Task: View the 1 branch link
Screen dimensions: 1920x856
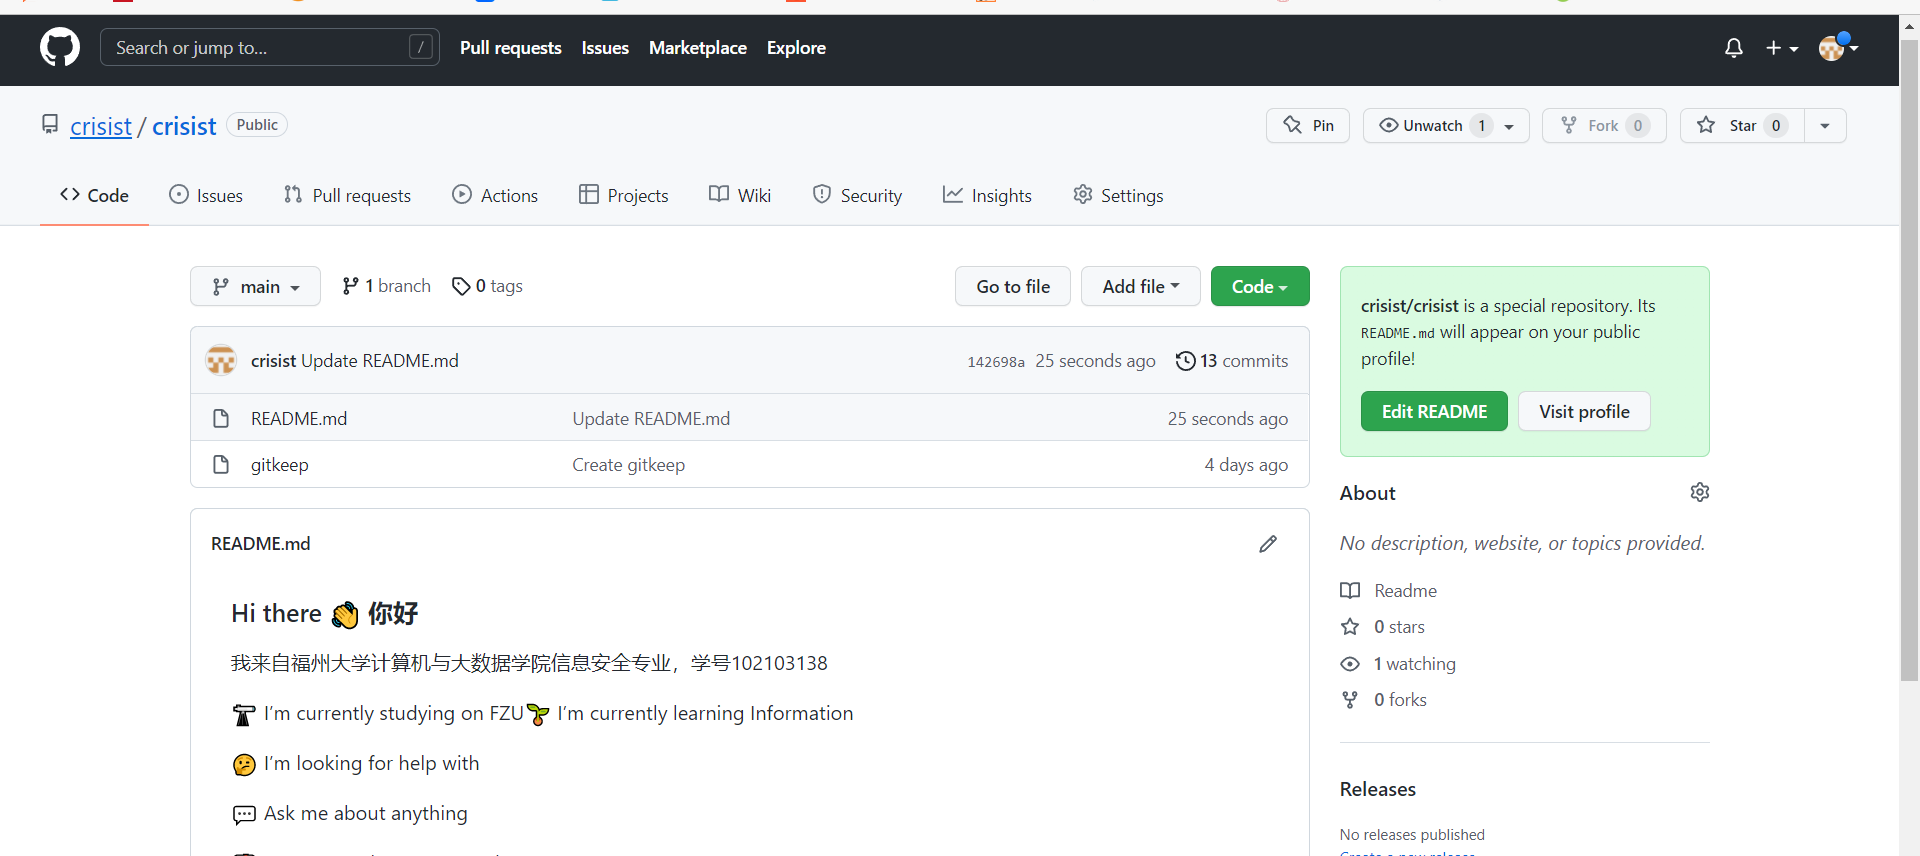Action: coord(386,286)
